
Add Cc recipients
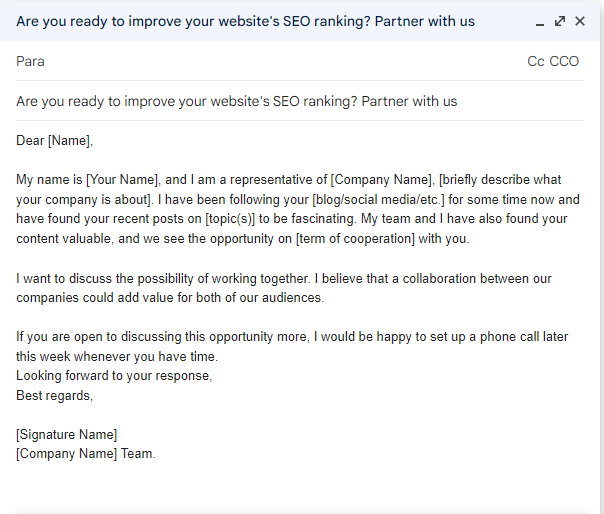[x=535, y=61]
